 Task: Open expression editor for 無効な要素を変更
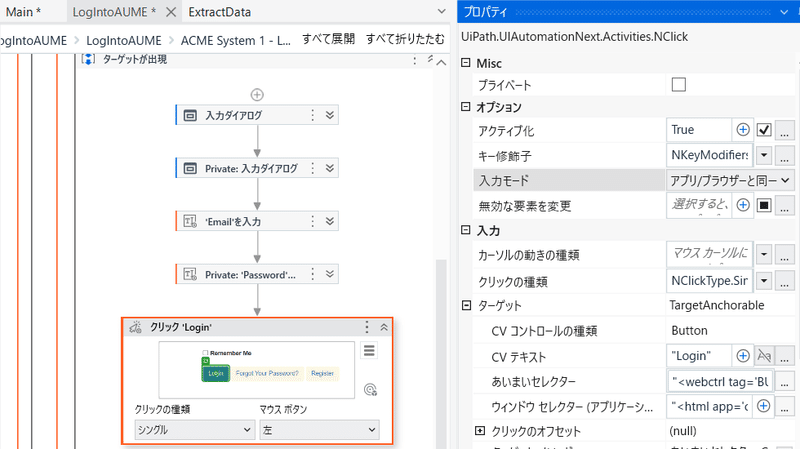(x=785, y=206)
